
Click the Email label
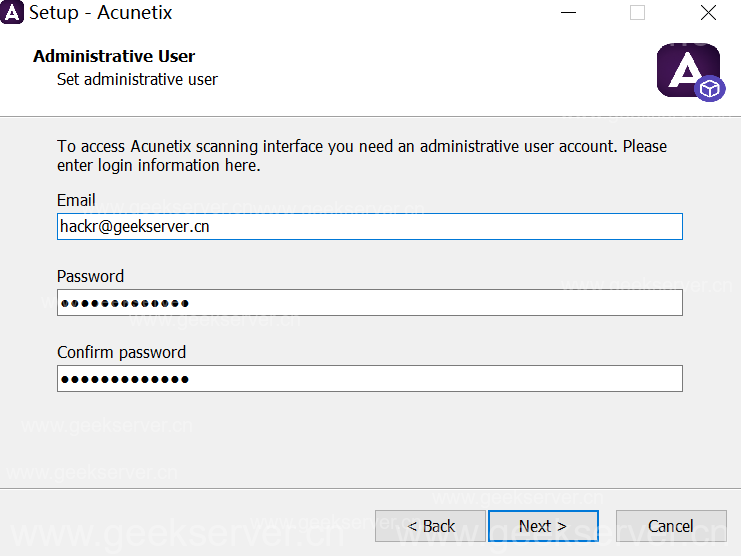(x=76, y=200)
